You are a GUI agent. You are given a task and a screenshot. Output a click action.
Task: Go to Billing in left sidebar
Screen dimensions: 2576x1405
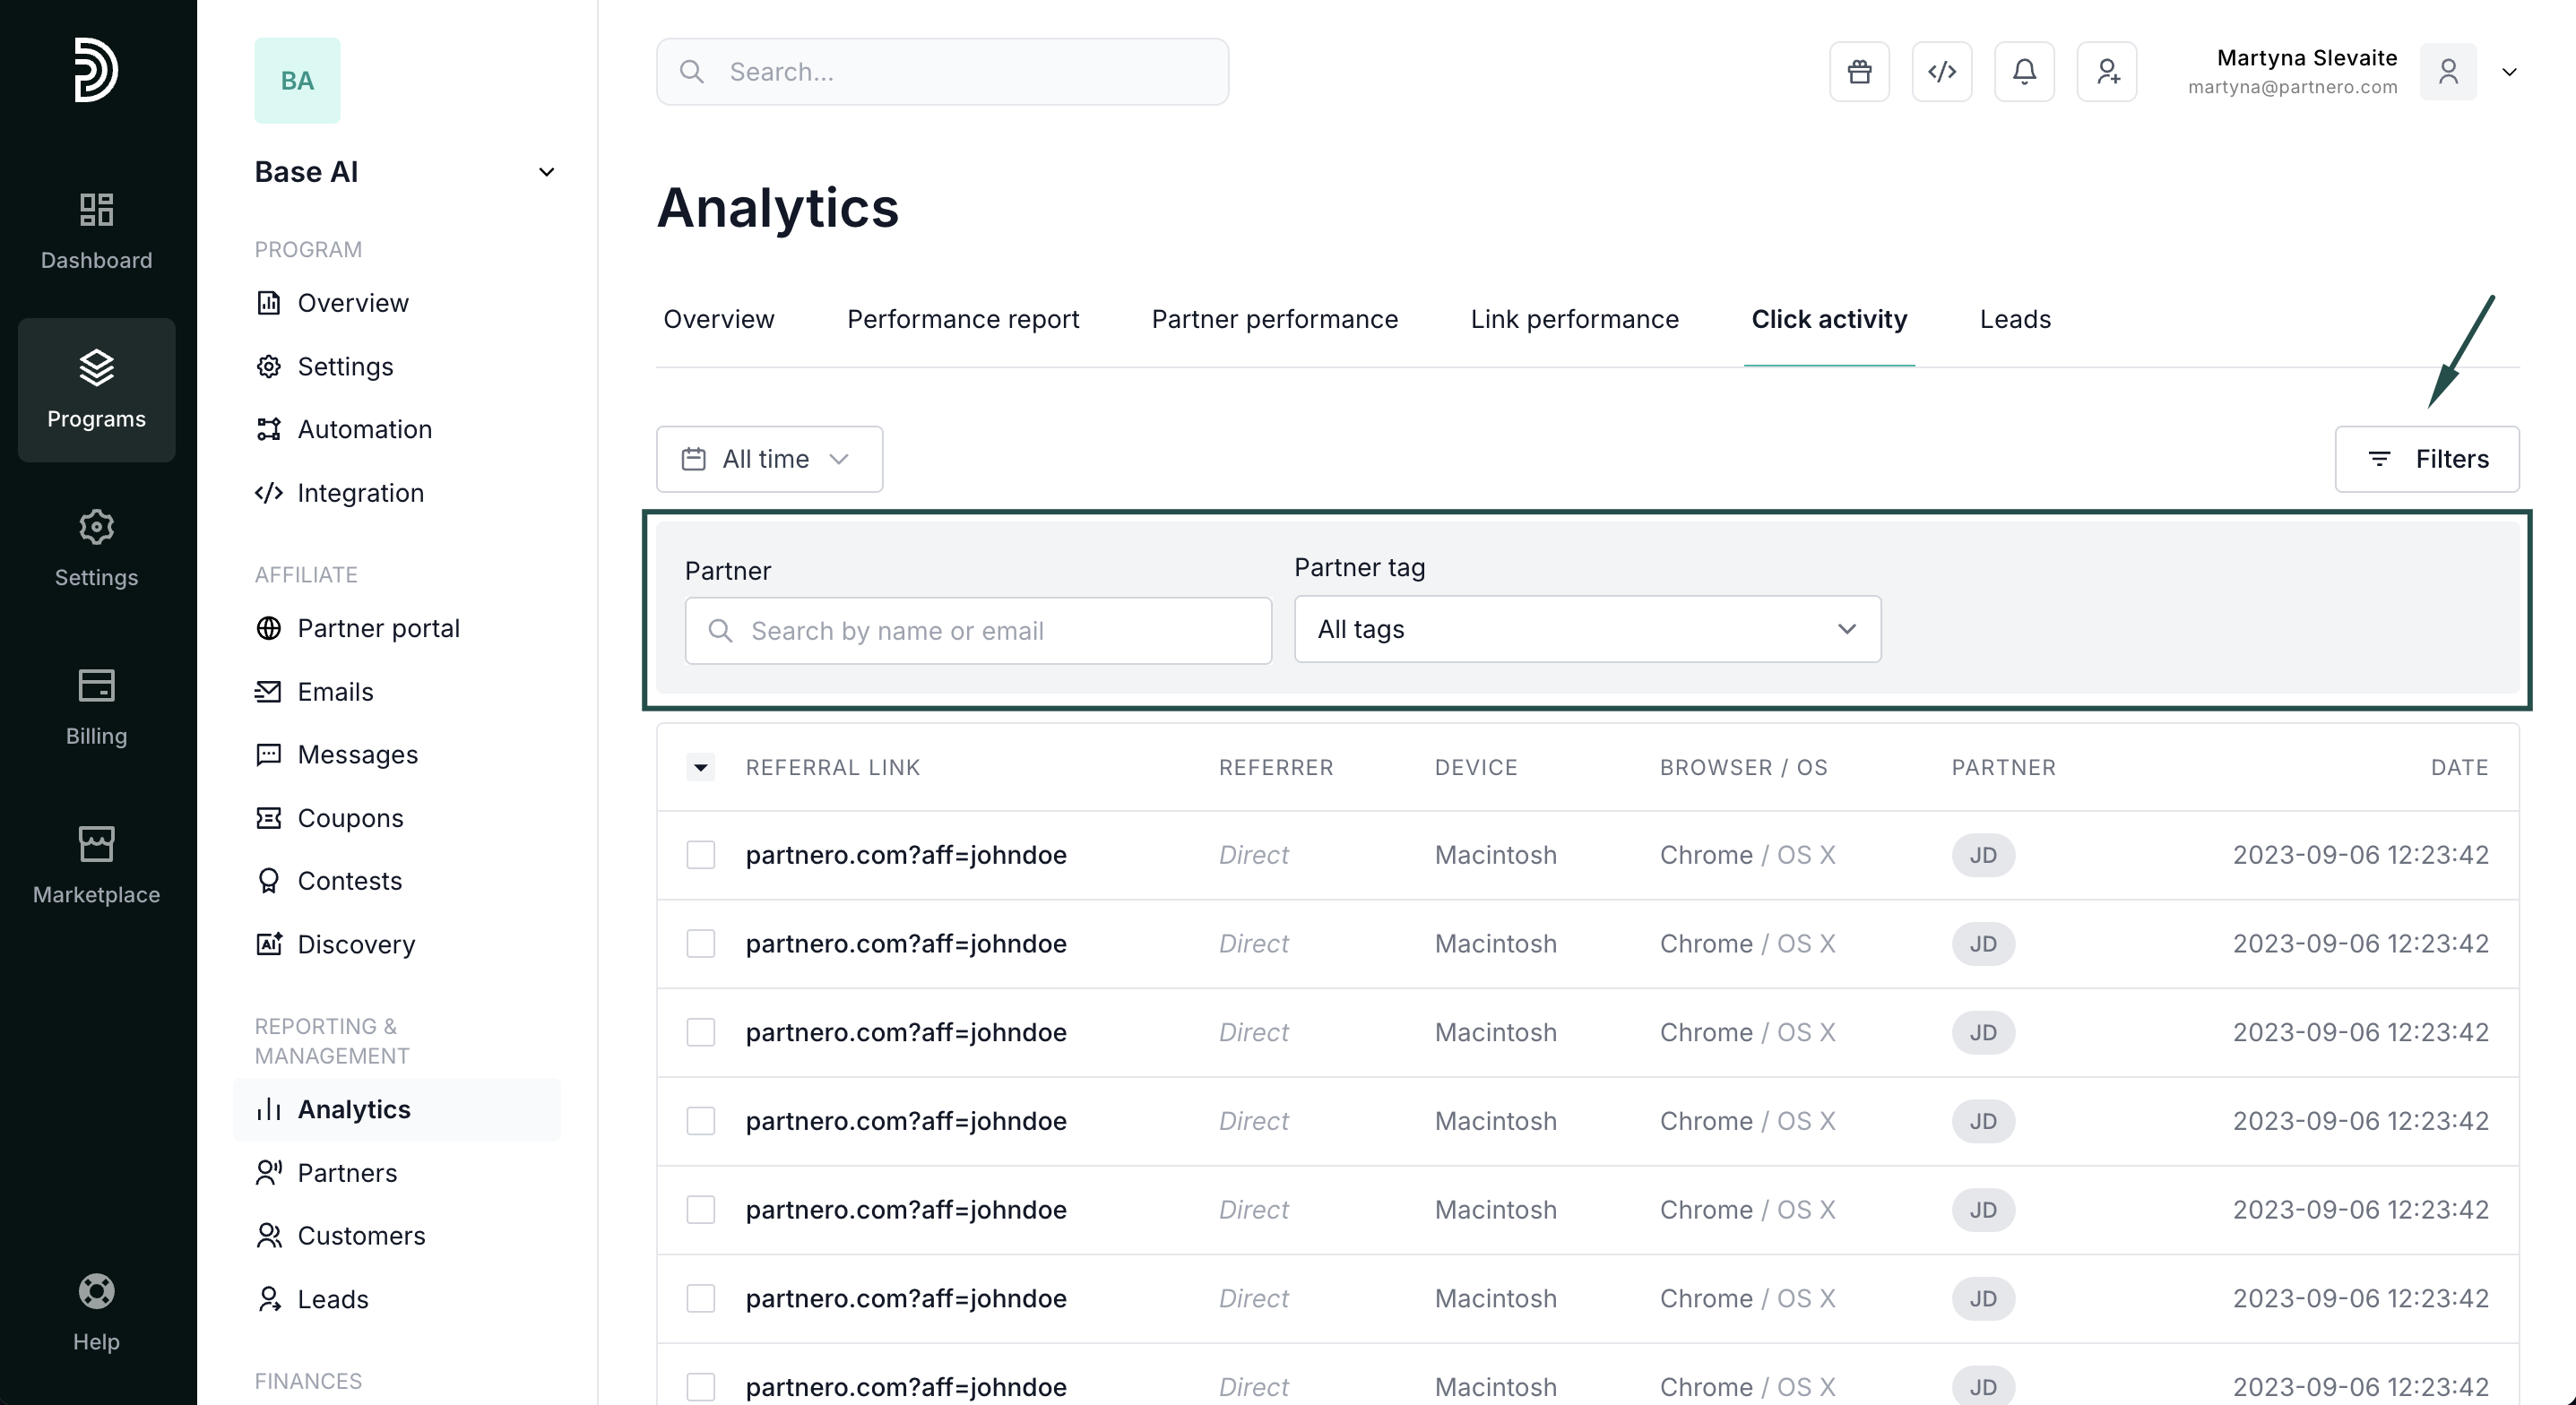click(x=96, y=707)
